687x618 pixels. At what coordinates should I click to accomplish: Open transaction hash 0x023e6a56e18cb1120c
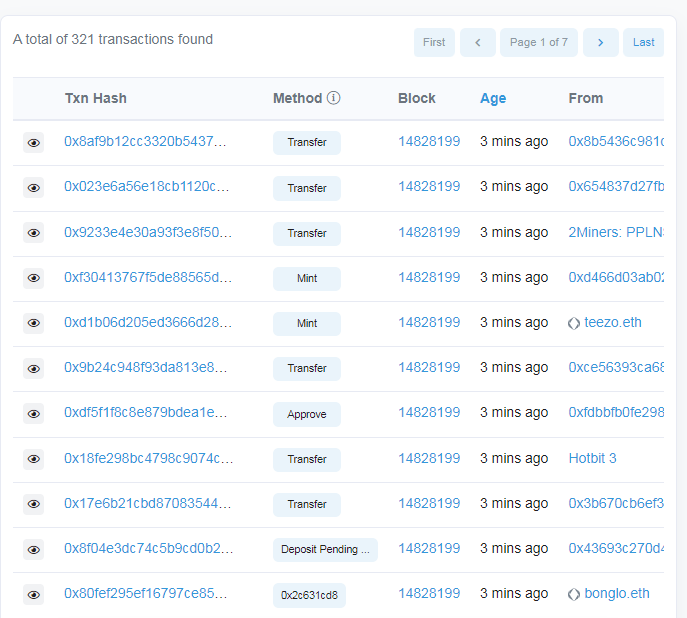pyautogui.click(x=146, y=187)
